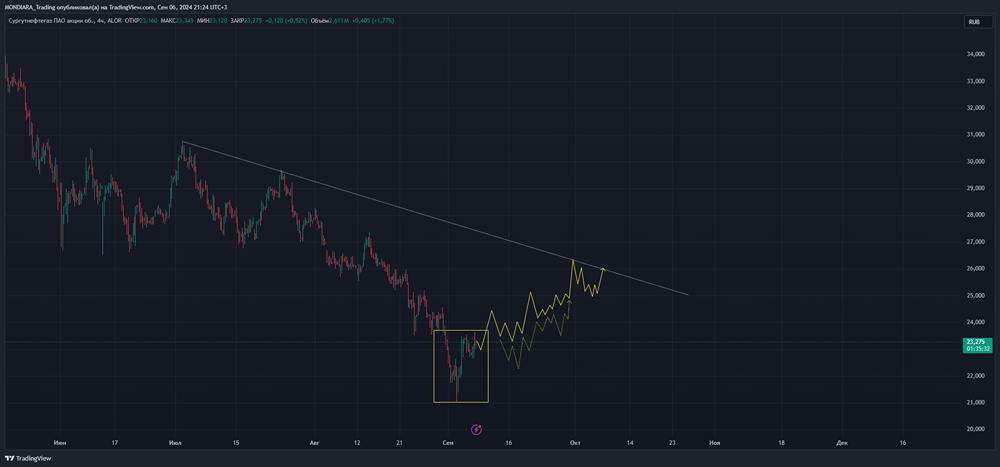
Task: Click the 21 date label on time axis
Action: pos(399,442)
